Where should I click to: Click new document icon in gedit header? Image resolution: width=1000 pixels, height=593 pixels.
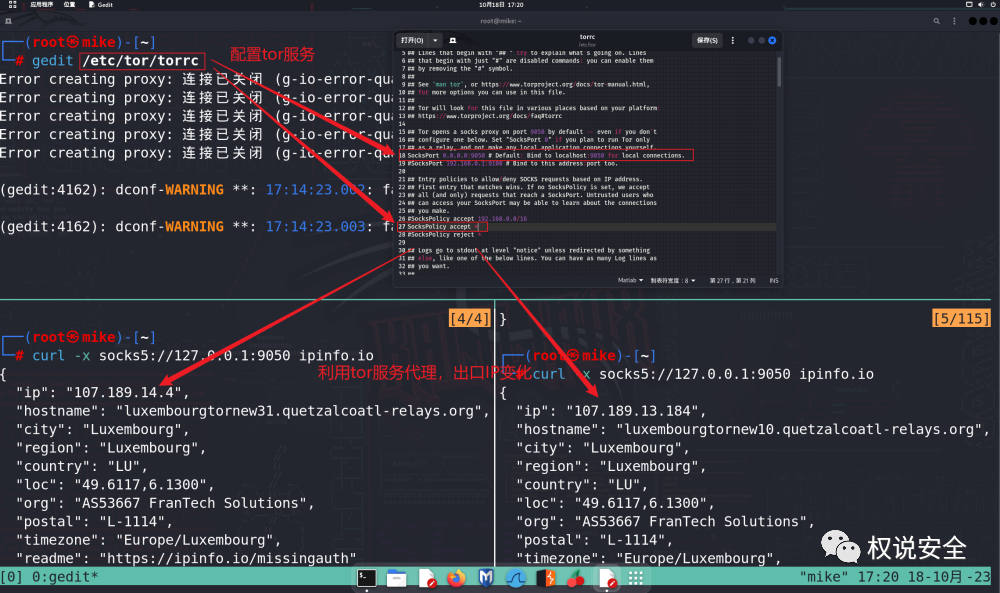pyautogui.click(x=453, y=40)
